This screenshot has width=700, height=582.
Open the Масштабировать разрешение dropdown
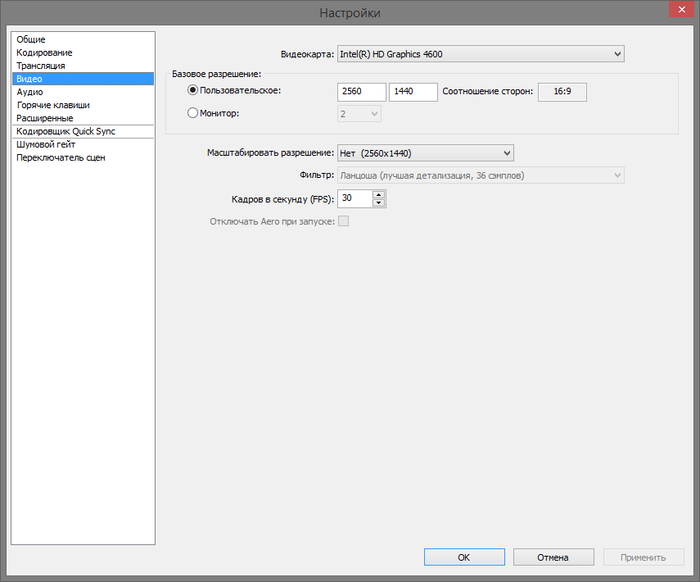coord(425,153)
